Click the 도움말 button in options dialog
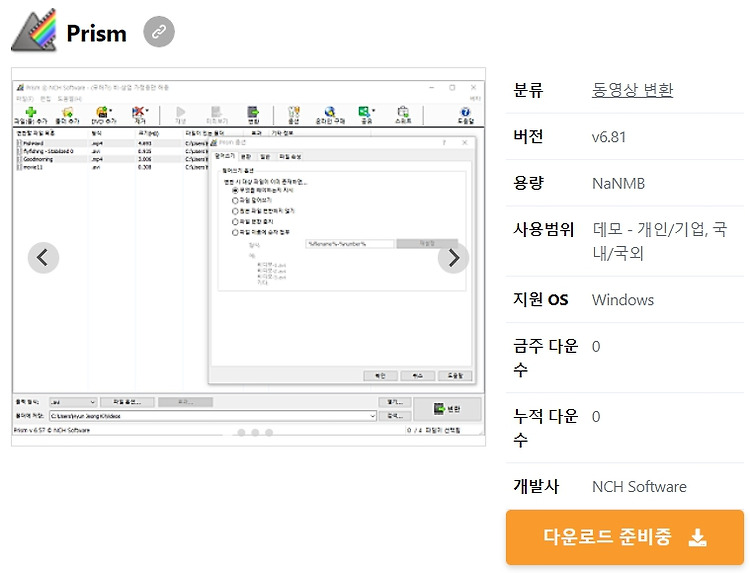The height and width of the screenshot is (573, 750). coord(455,375)
